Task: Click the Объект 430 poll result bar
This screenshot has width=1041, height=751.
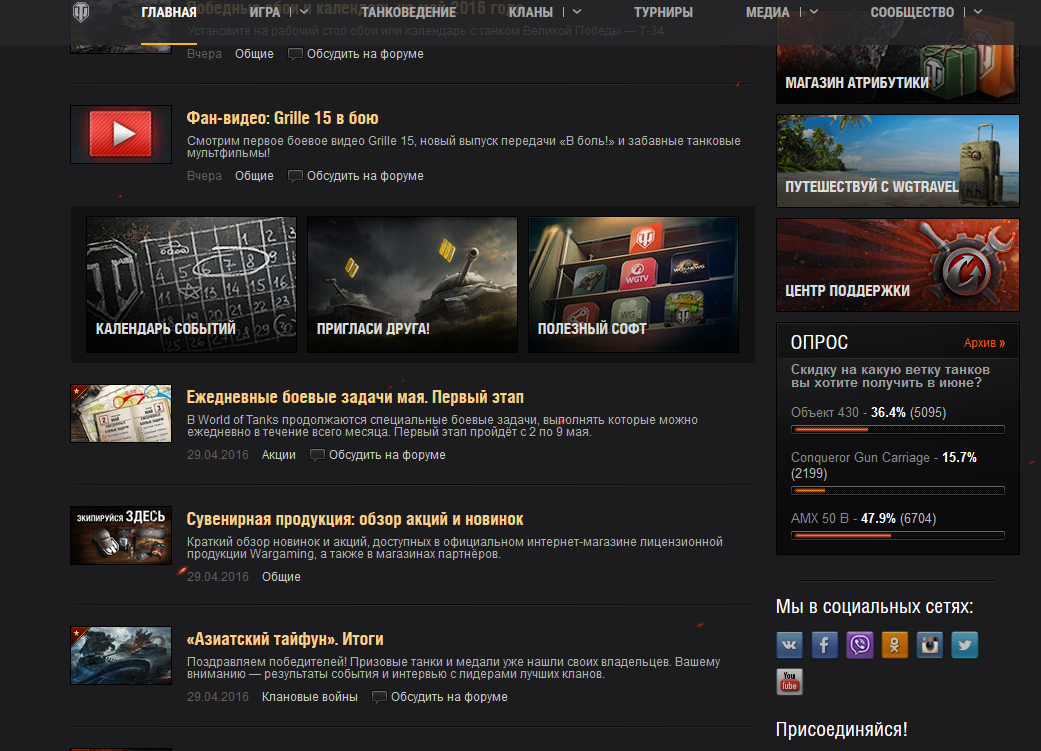Action: pos(898,430)
